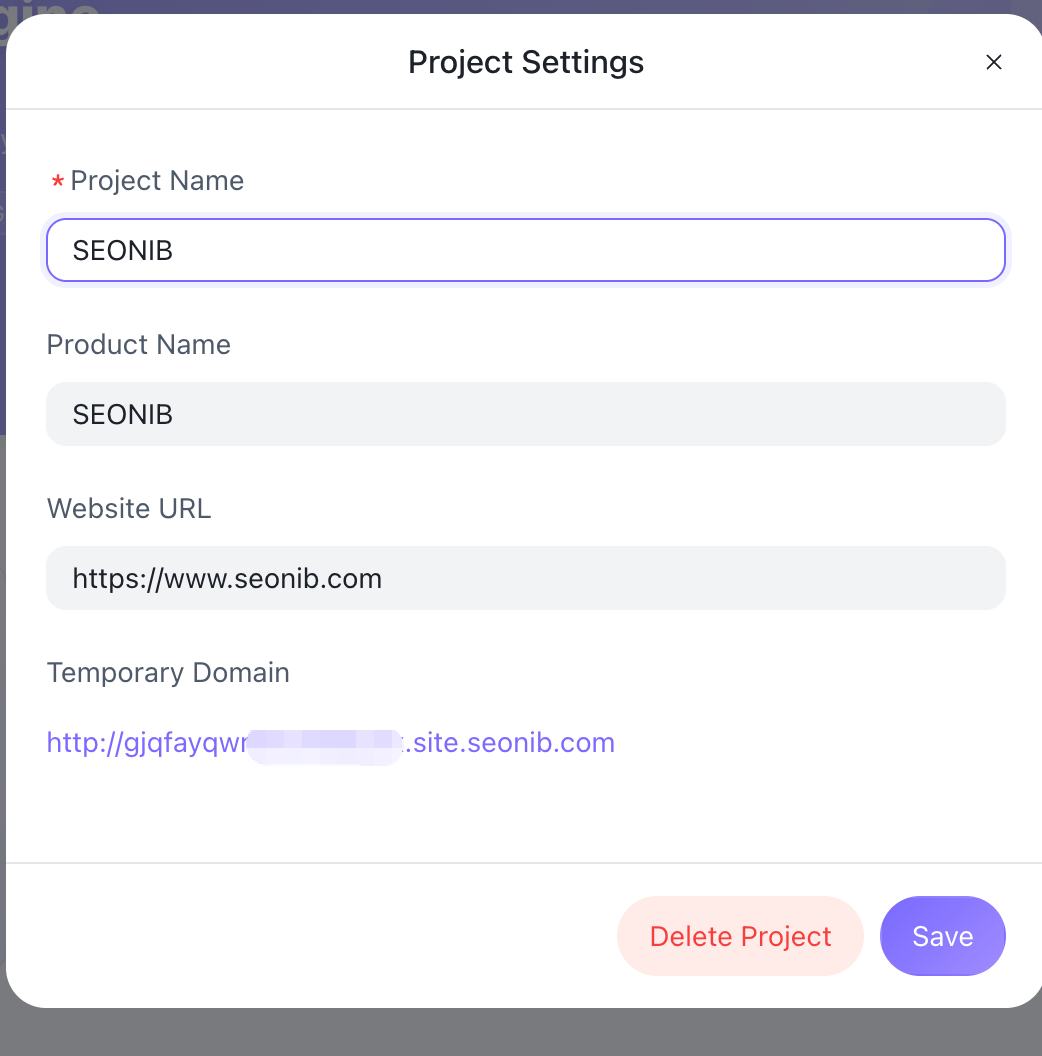Click the dimmed backdrop below the dialog
The image size is (1042, 1056).
[x=520, y=1034]
